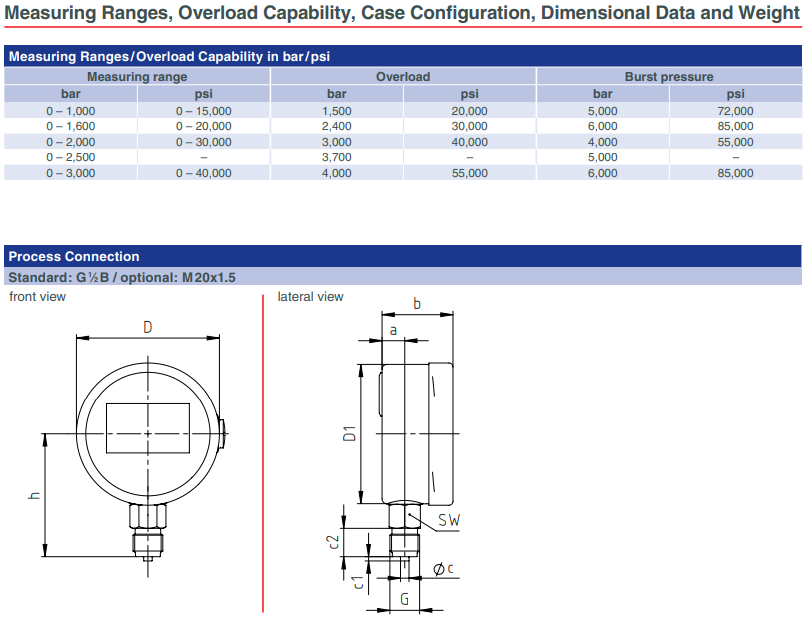The image size is (803, 620).
Task: Click the lateral view label
Action: point(310,297)
